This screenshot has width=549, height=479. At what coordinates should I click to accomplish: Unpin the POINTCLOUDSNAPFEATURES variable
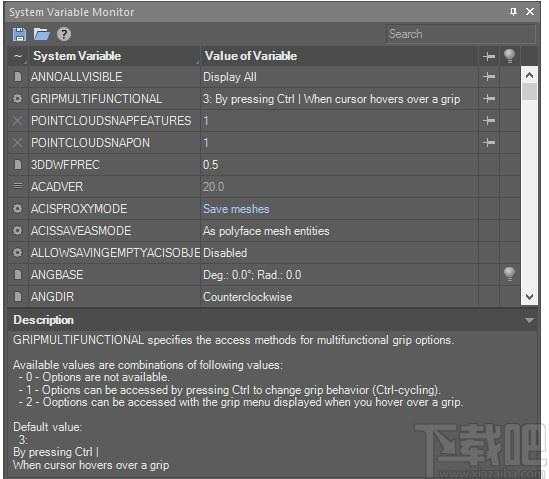point(489,121)
